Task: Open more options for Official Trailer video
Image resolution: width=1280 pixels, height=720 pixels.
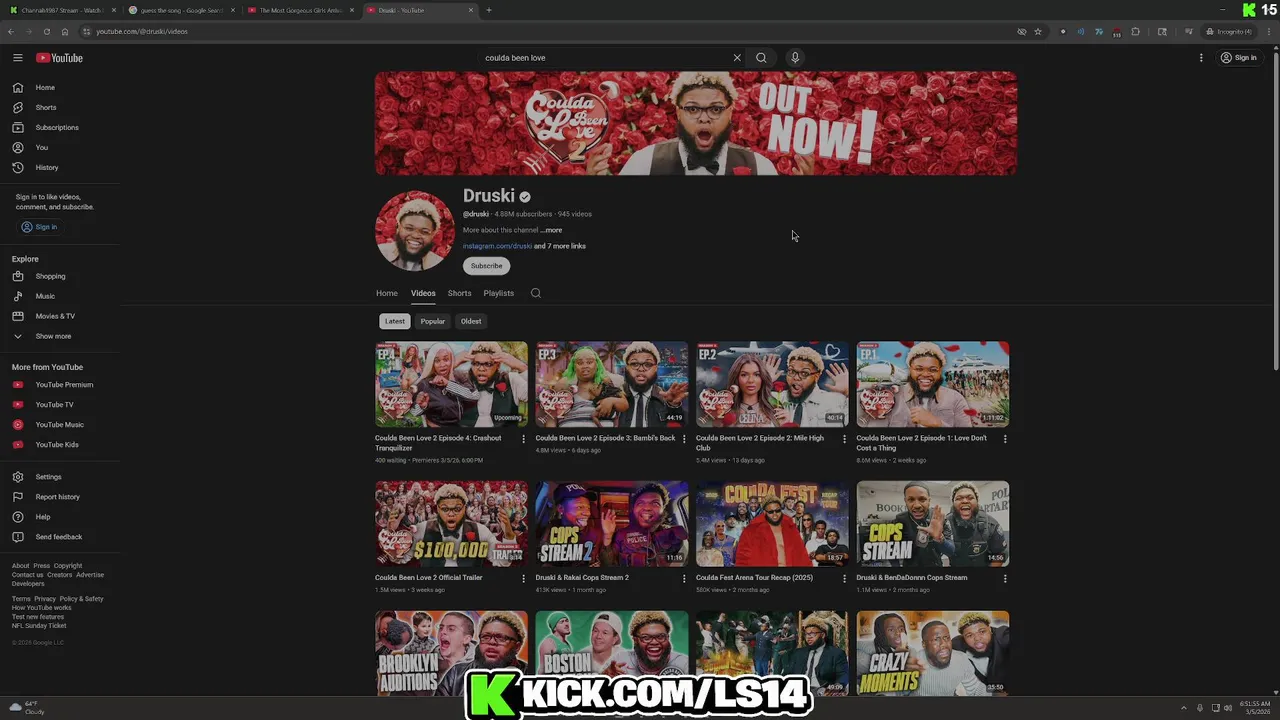Action: pos(523,578)
